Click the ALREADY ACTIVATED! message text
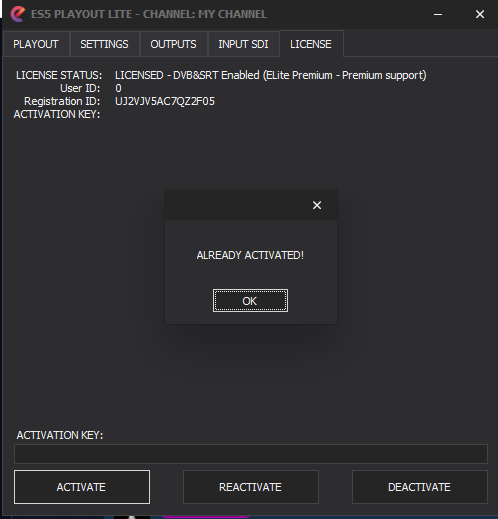This screenshot has height=519, width=498. 250,255
